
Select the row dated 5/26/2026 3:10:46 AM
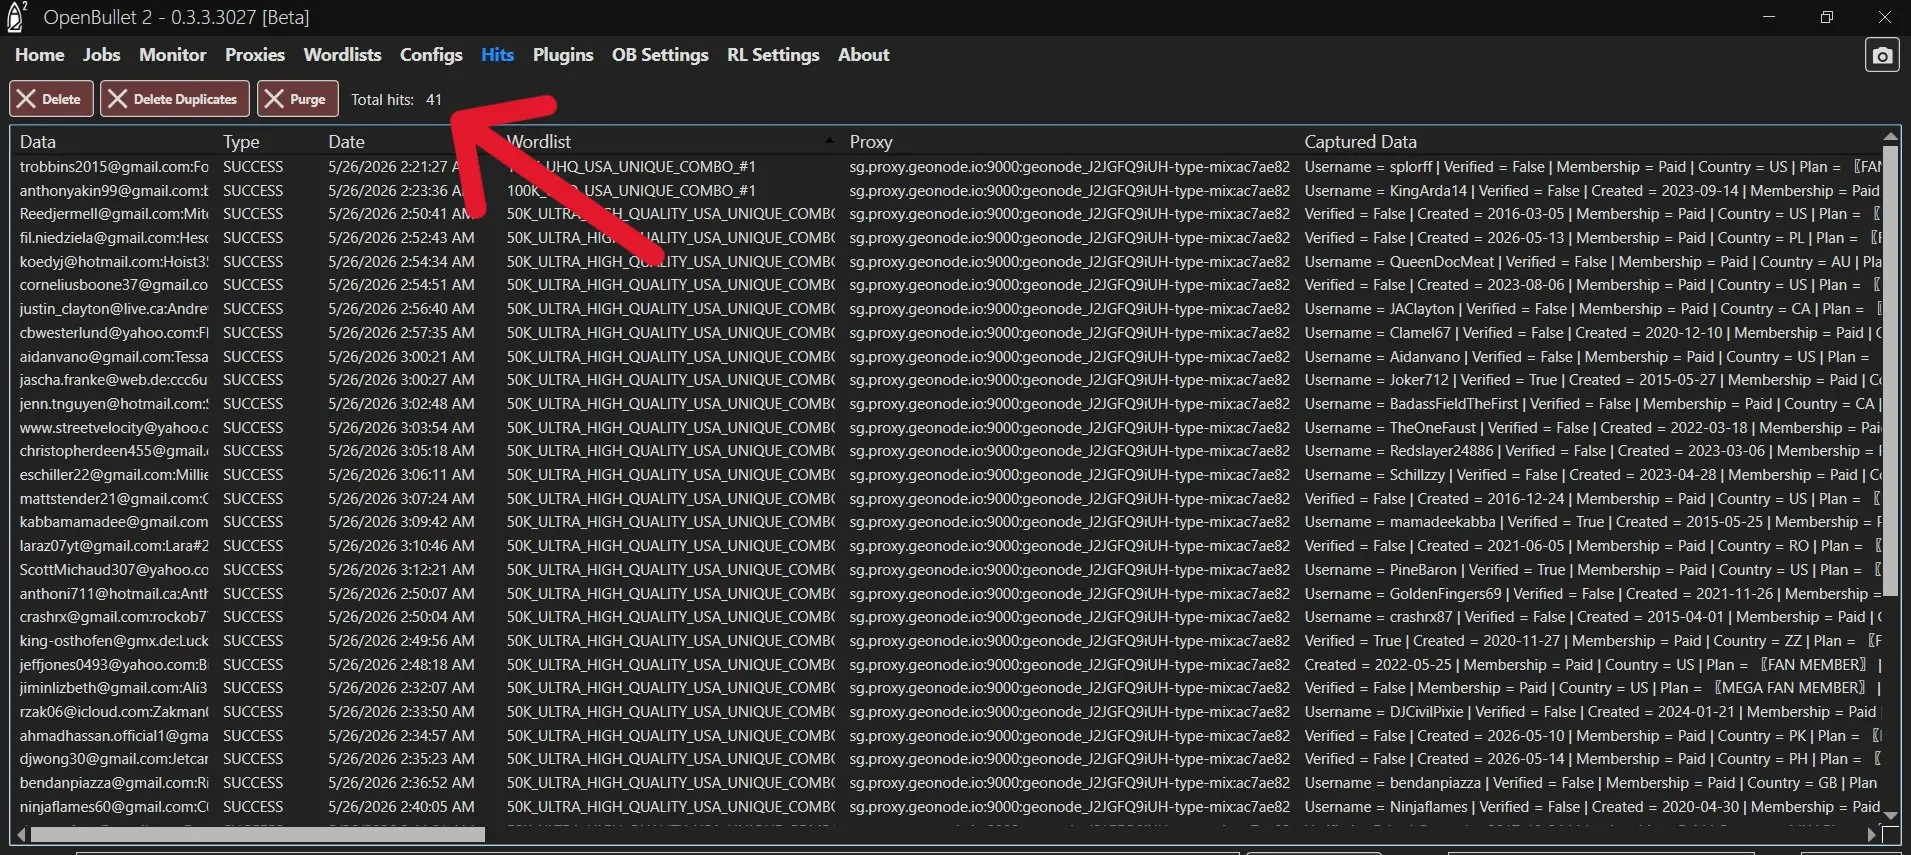(947, 546)
